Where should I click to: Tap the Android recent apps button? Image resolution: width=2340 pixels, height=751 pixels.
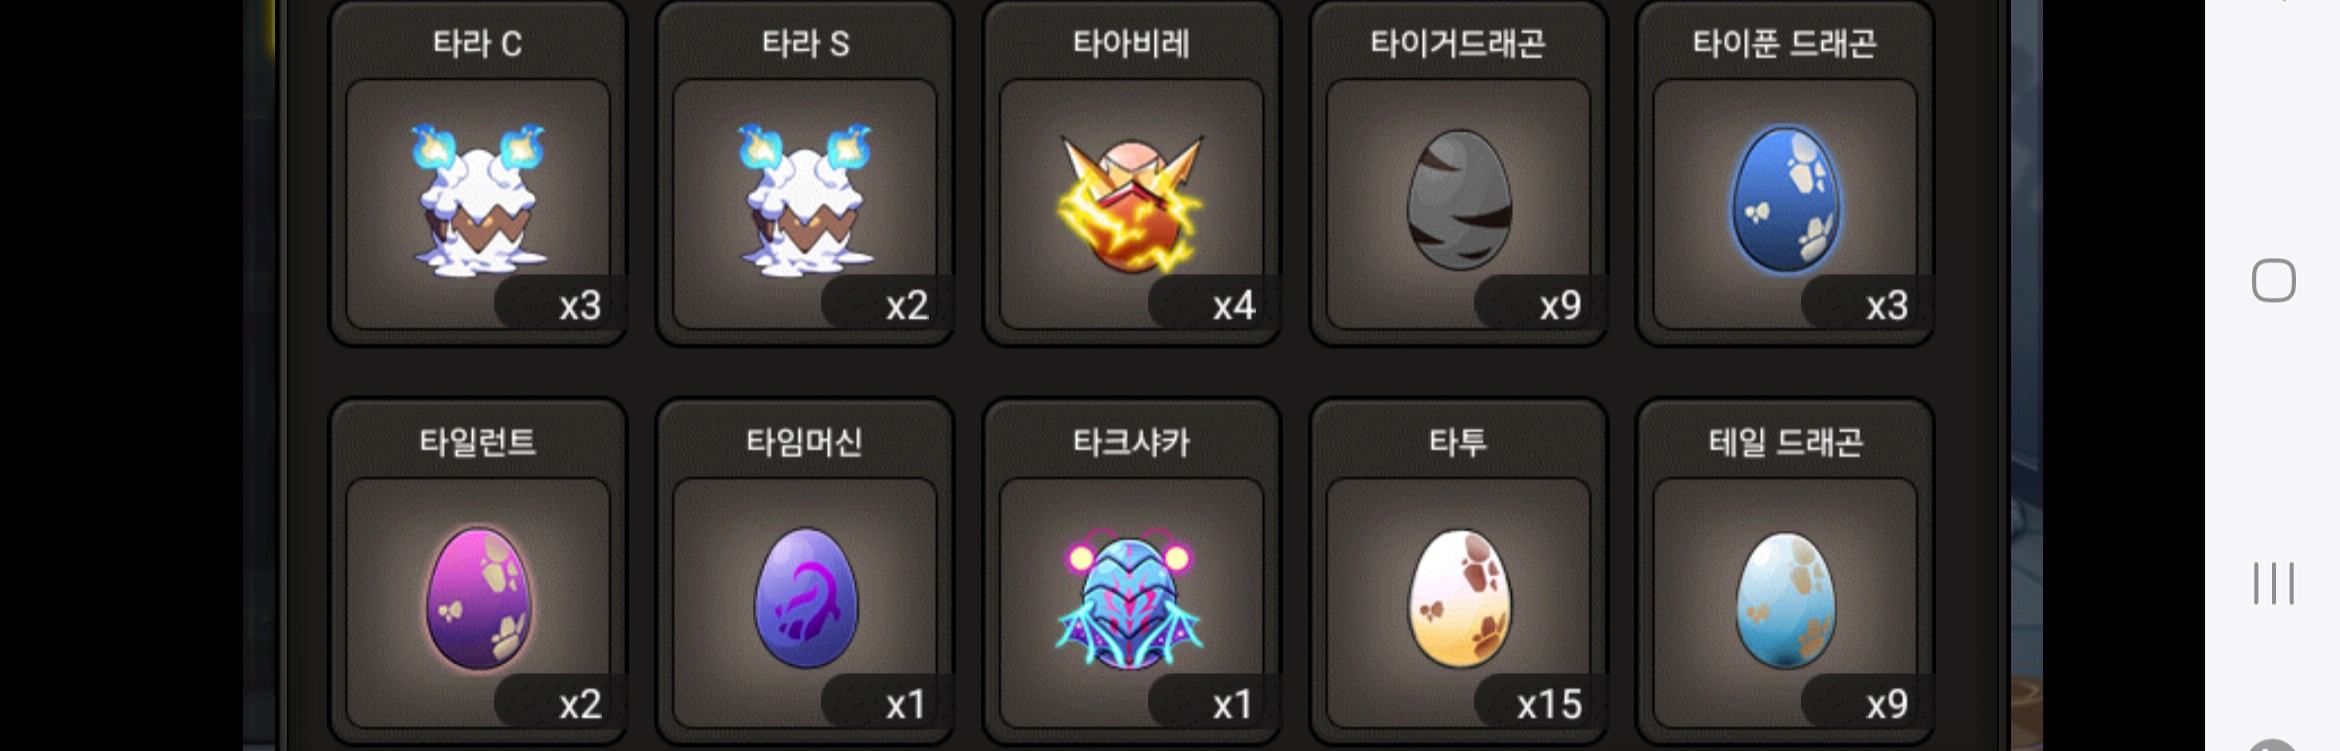2273,583
